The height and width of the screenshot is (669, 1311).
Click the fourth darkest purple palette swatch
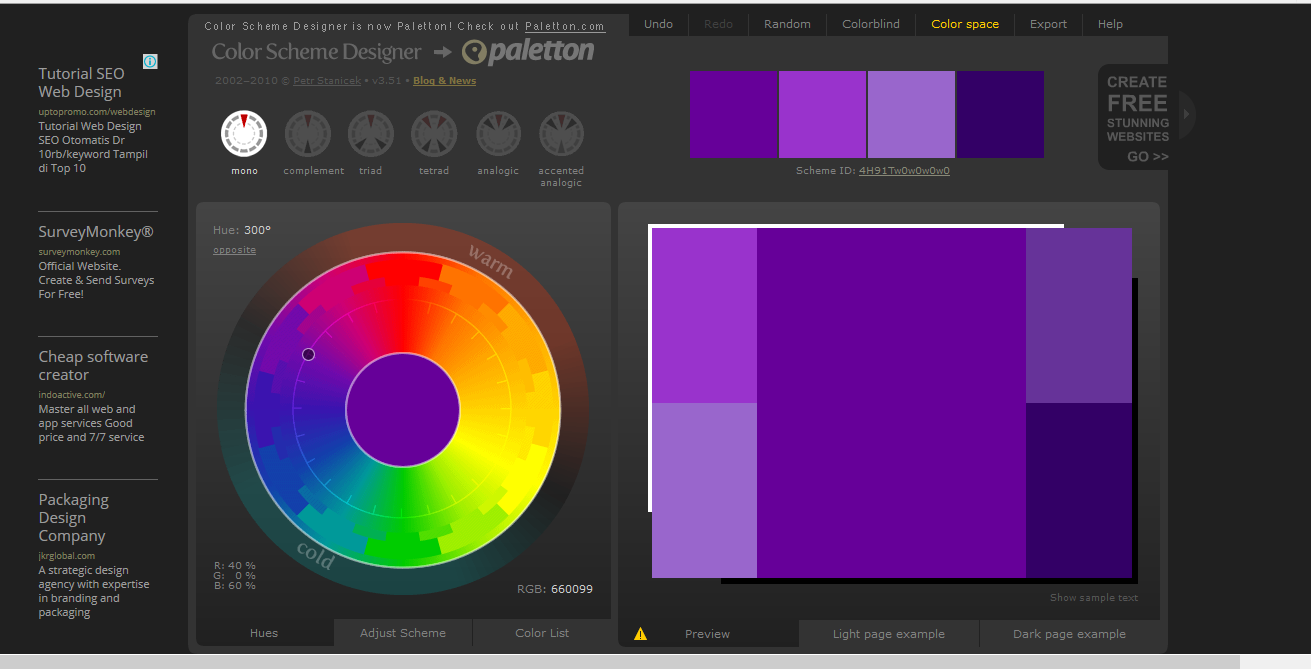coord(1000,114)
